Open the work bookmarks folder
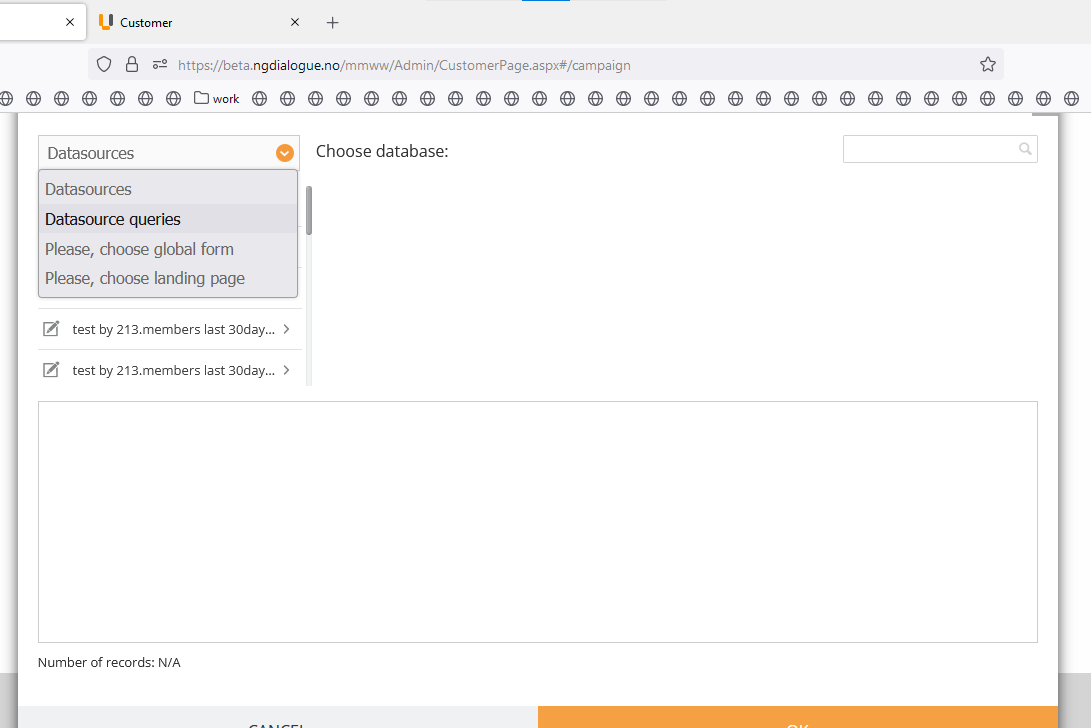This screenshot has height=728, width=1091. coord(216,98)
